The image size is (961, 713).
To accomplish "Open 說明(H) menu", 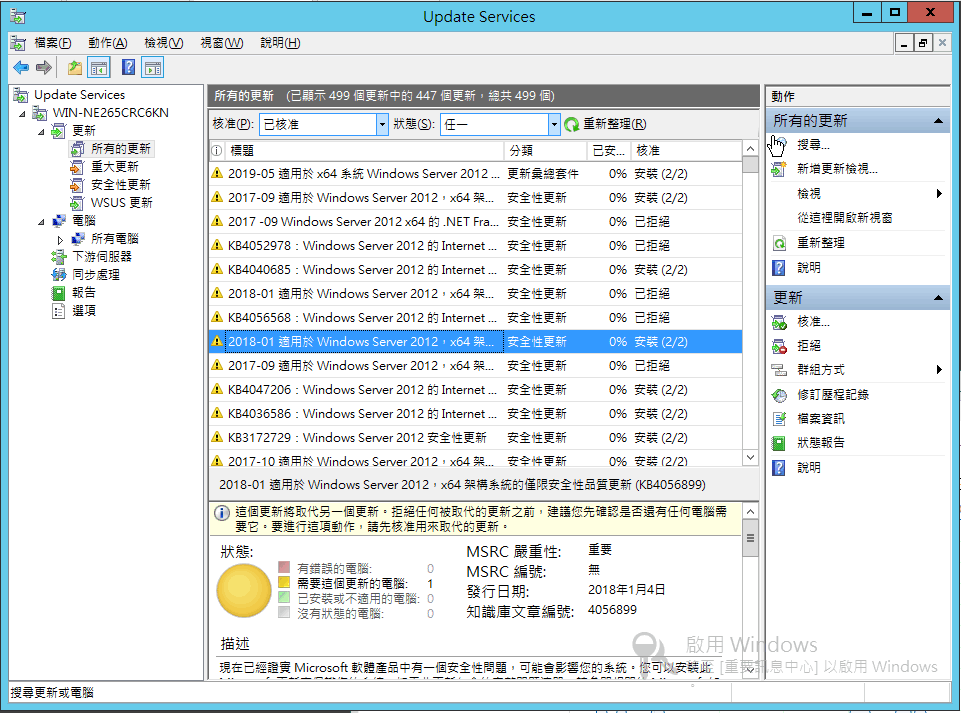I will point(280,43).
